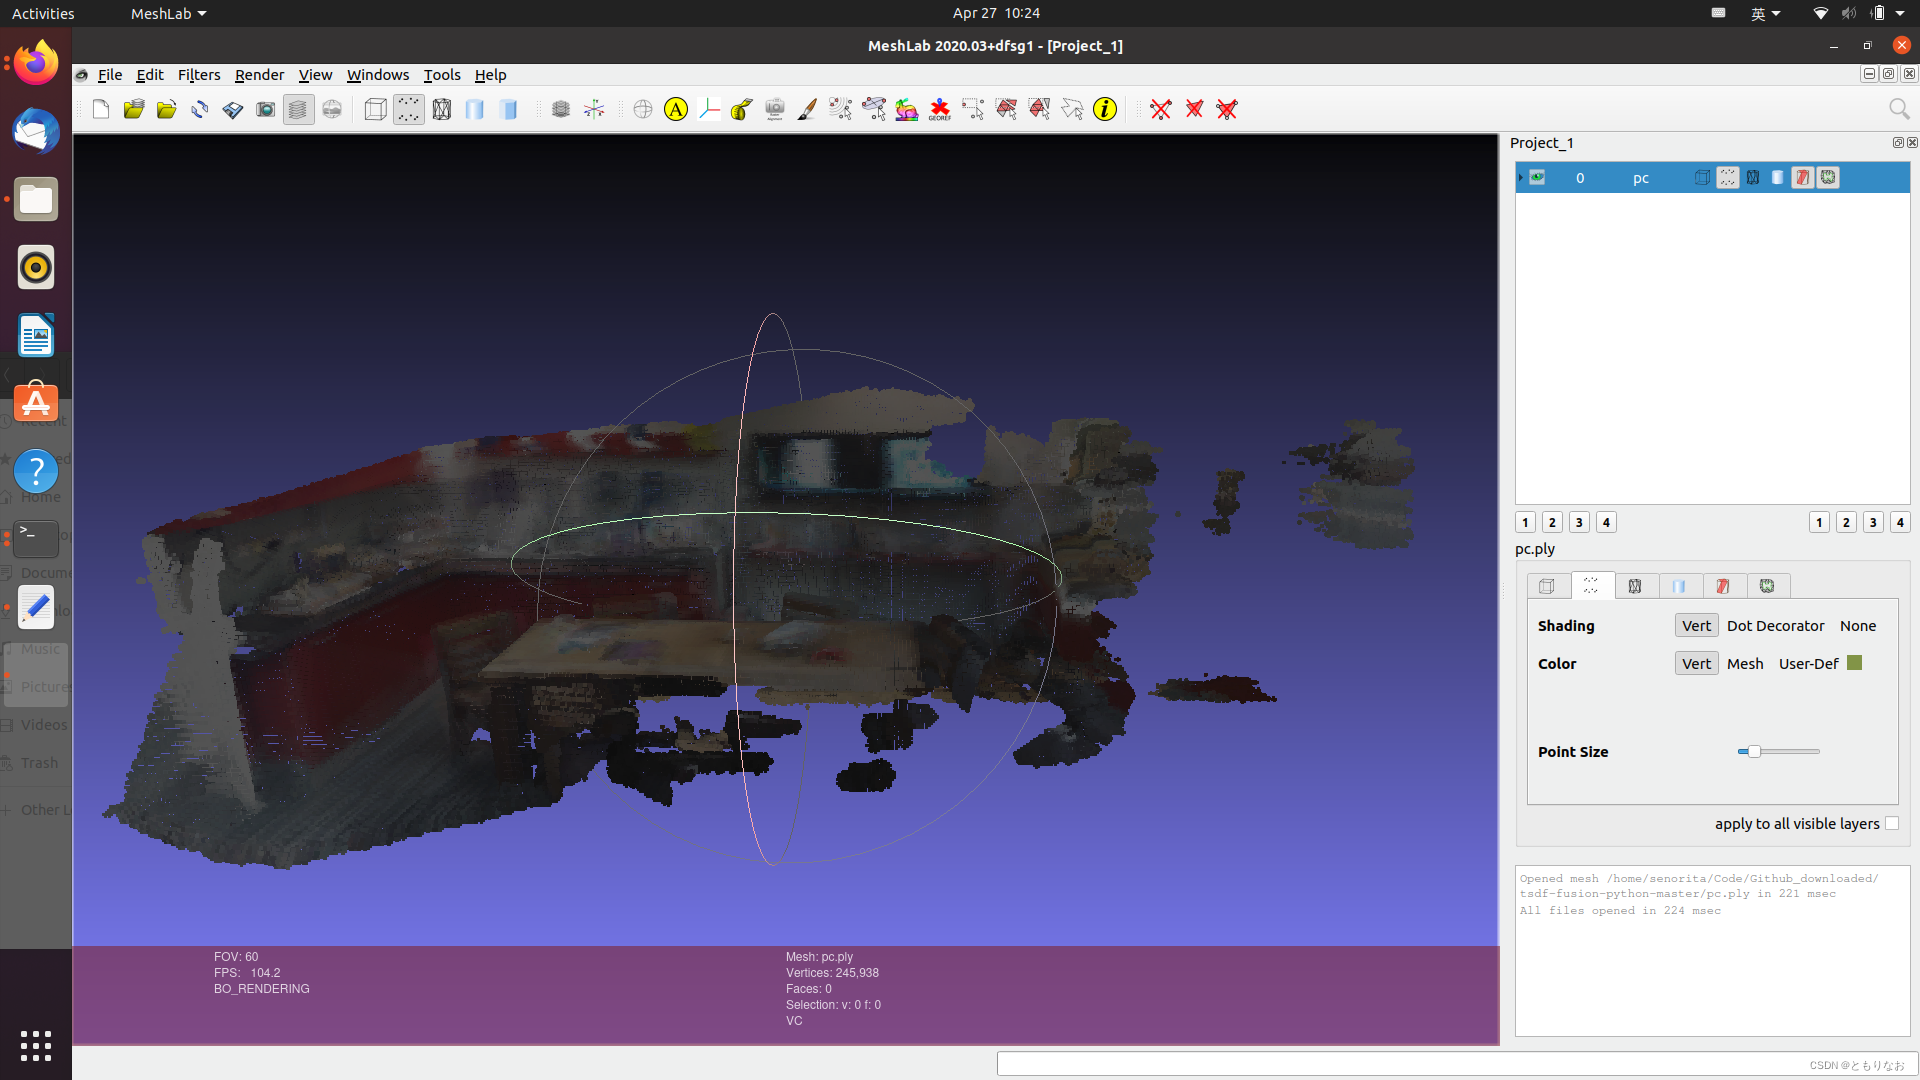Open the Help menu
This screenshot has width=1920, height=1080.
tap(490, 75)
